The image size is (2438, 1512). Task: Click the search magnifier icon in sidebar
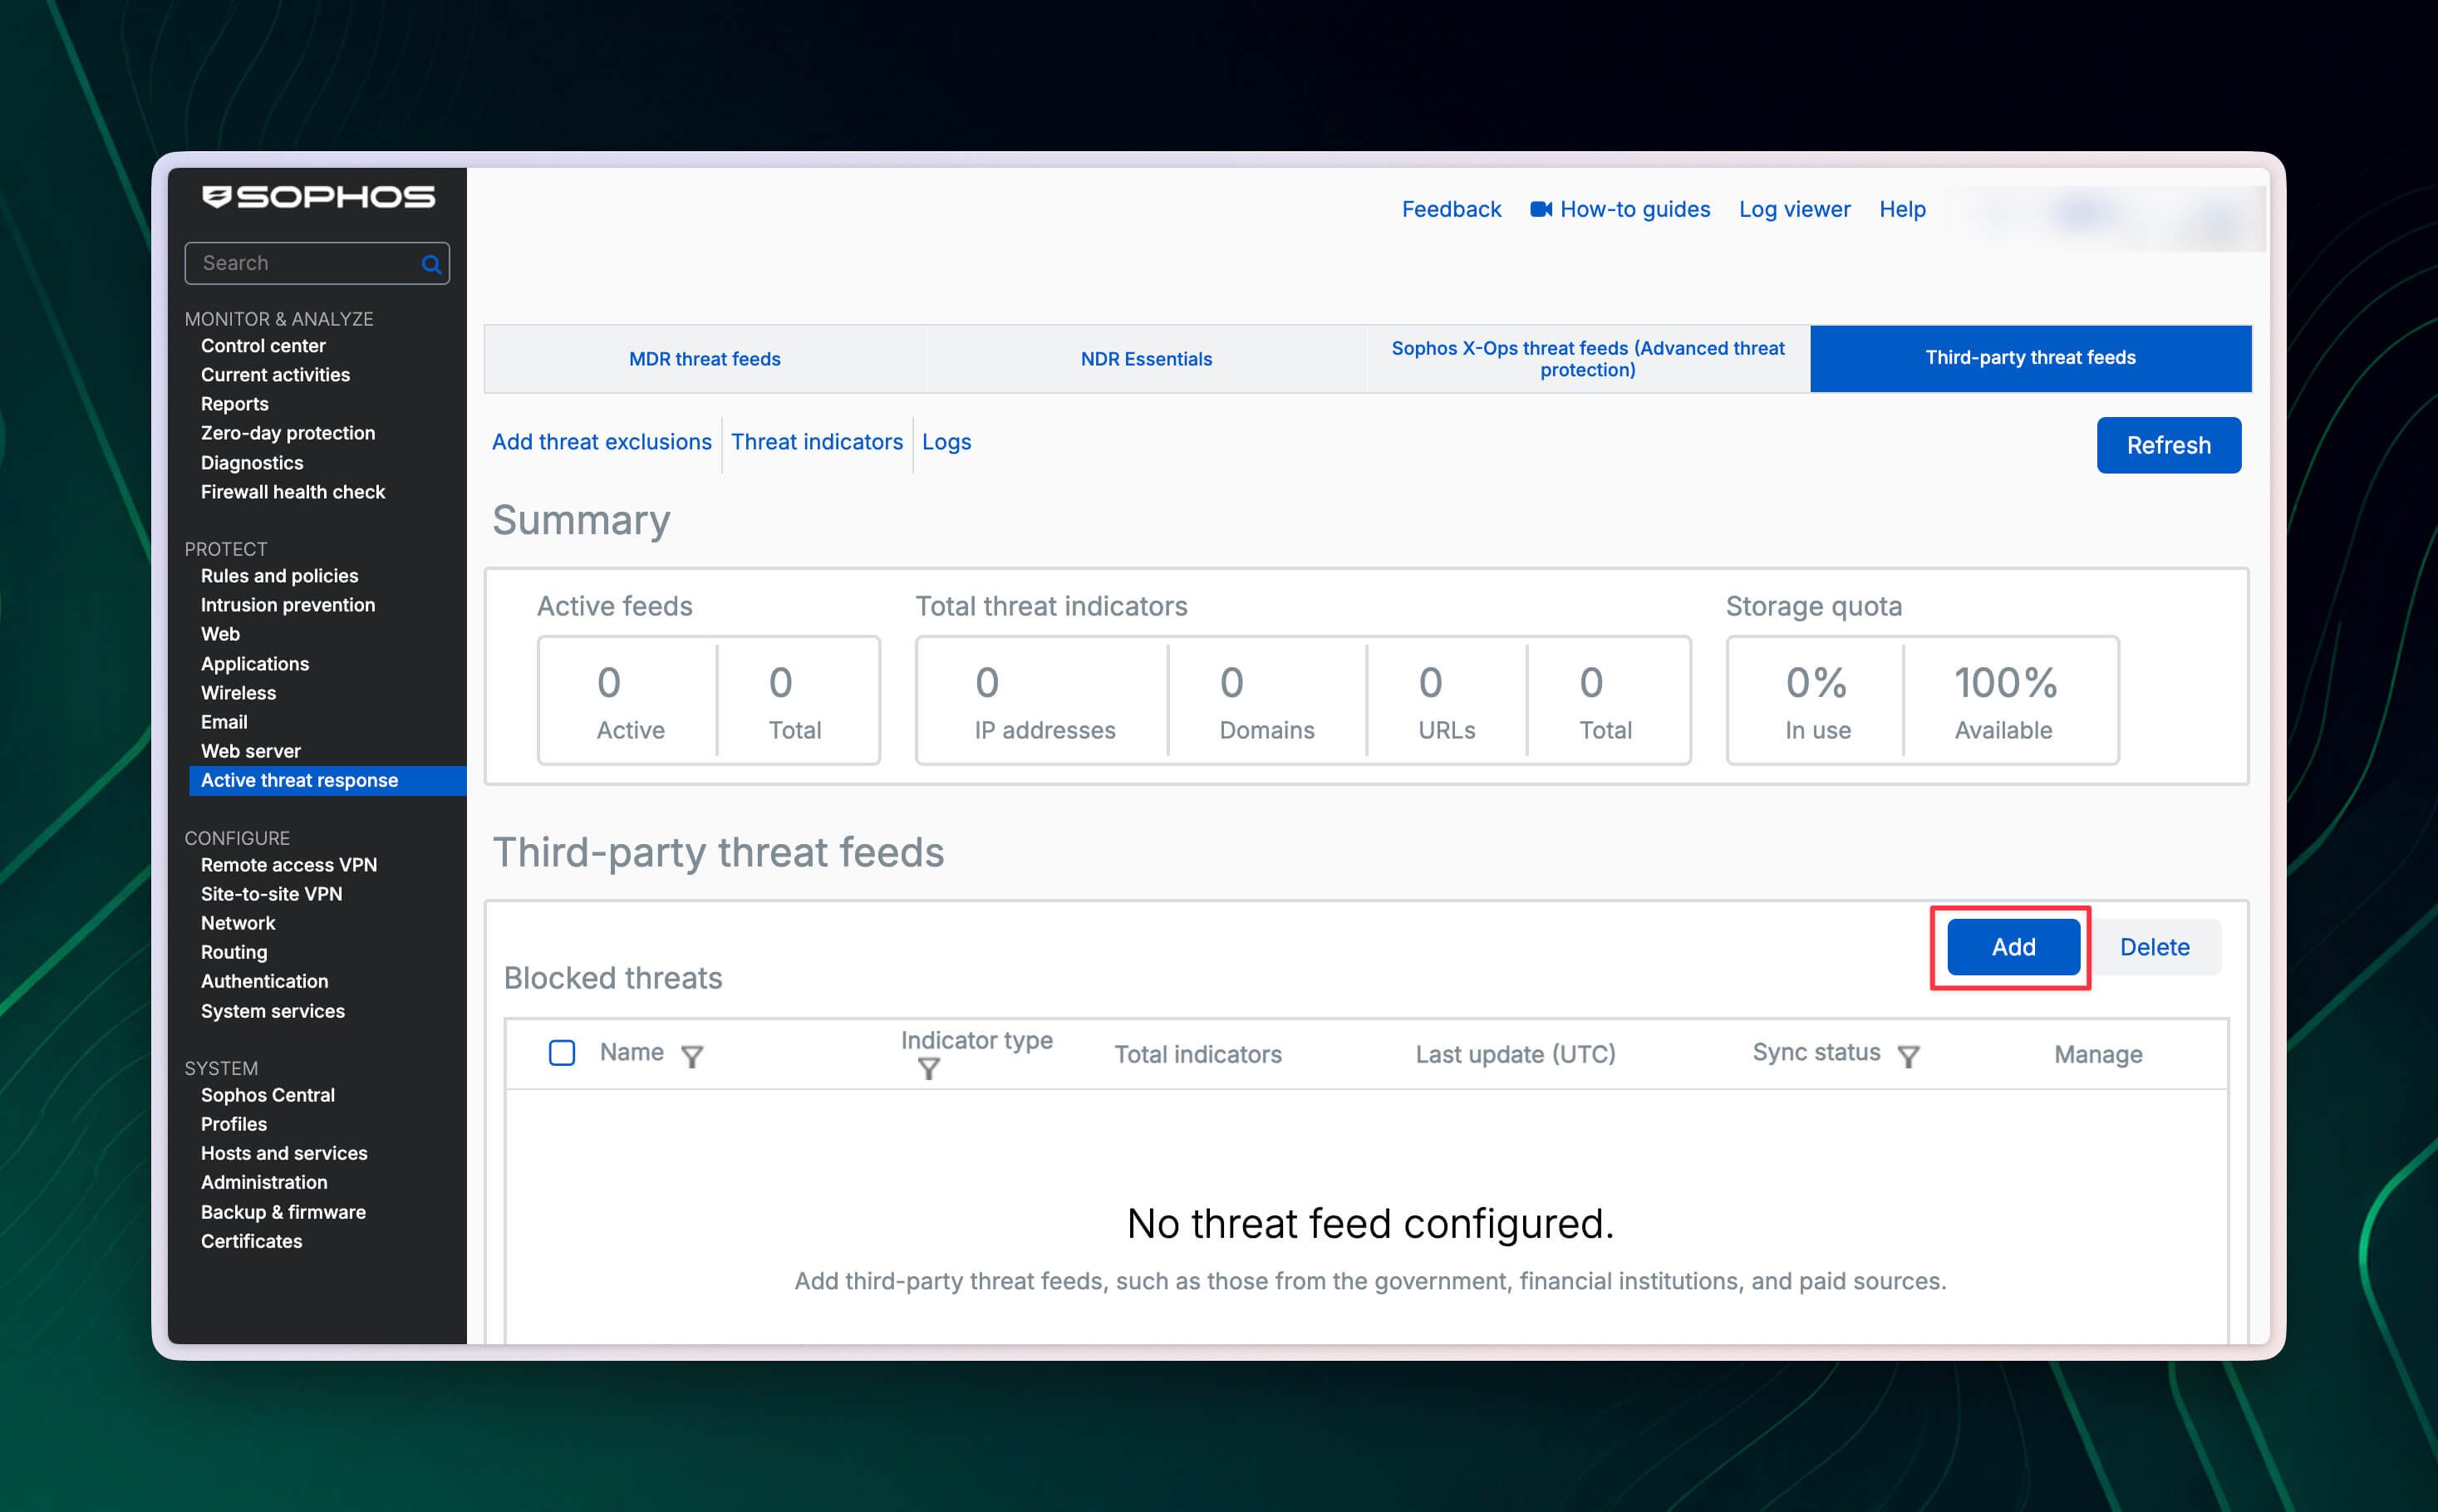(x=431, y=264)
